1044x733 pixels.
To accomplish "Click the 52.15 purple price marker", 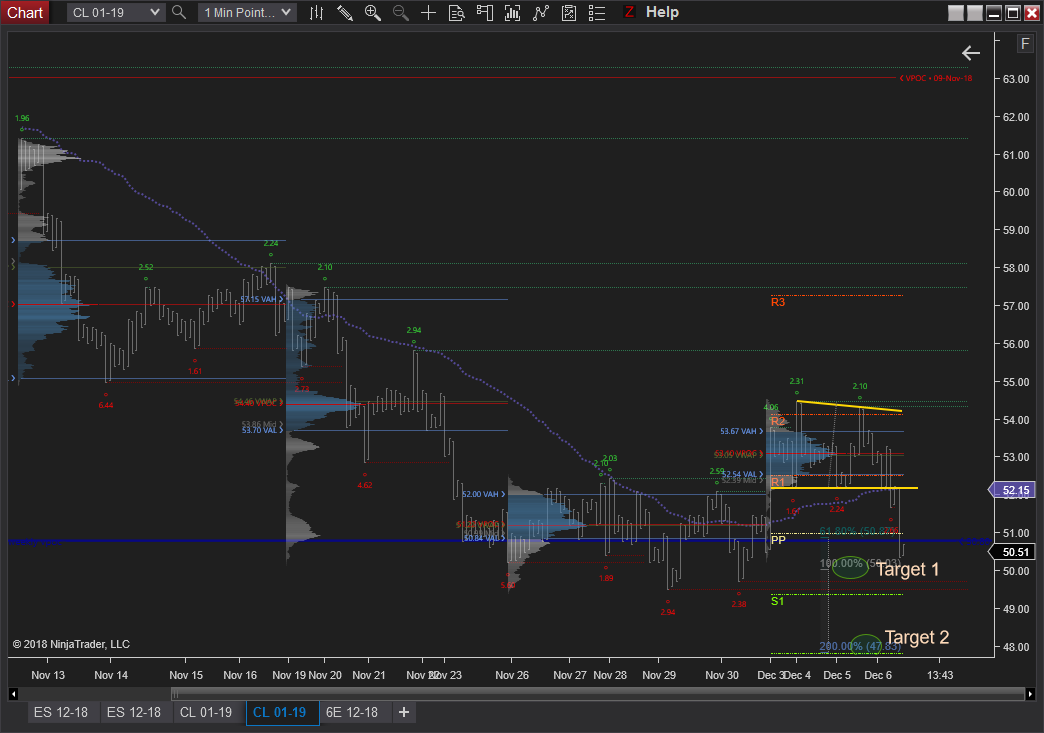I will click(1012, 490).
